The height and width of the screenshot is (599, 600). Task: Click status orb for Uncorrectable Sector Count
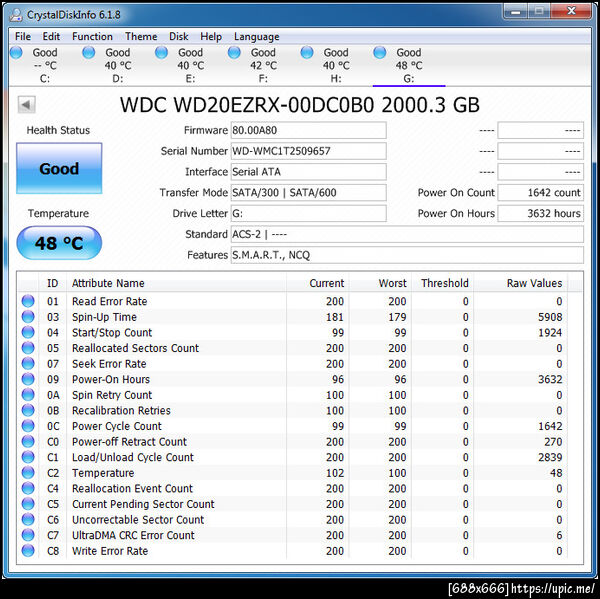tap(28, 519)
